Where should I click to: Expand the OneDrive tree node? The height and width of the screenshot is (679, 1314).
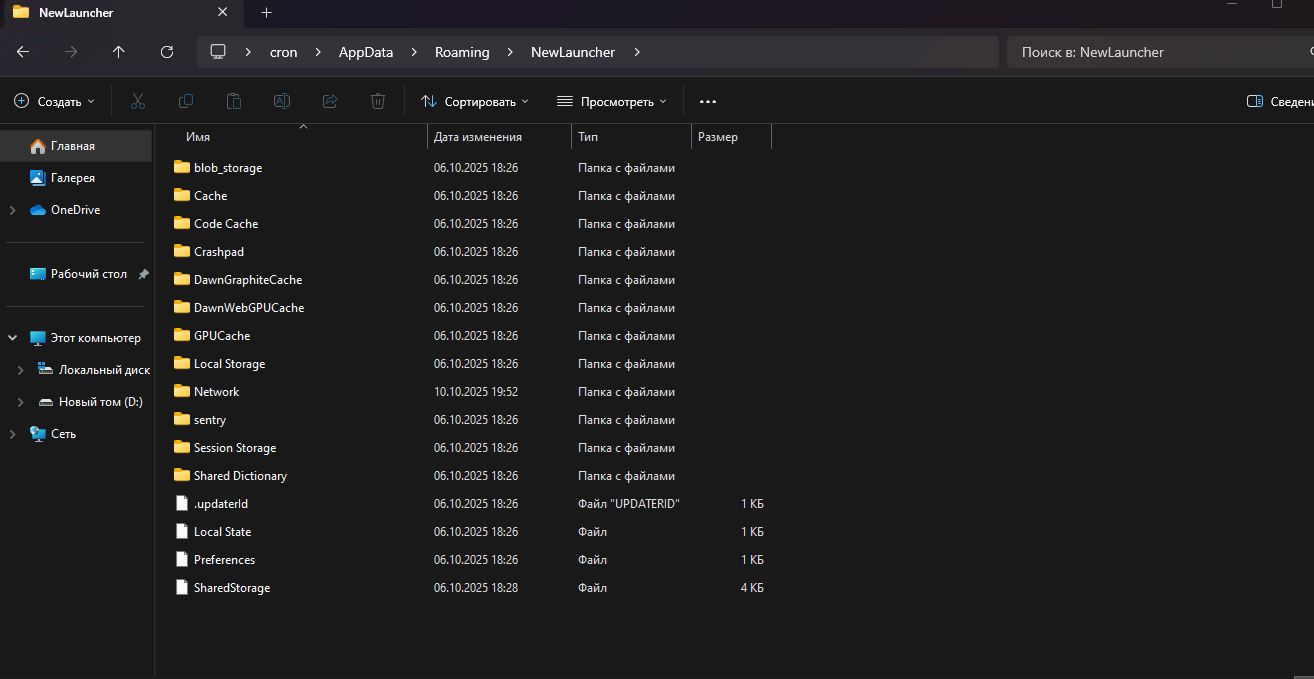pyautogui.click(x=12, y=210)
